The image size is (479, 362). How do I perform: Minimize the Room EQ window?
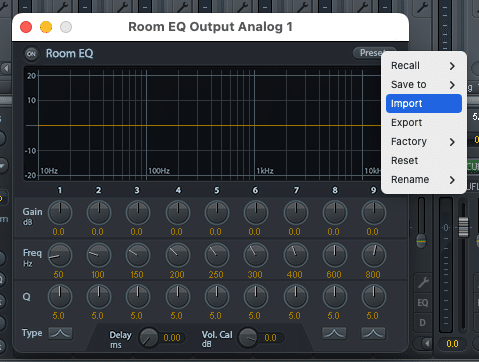(46, 27)
